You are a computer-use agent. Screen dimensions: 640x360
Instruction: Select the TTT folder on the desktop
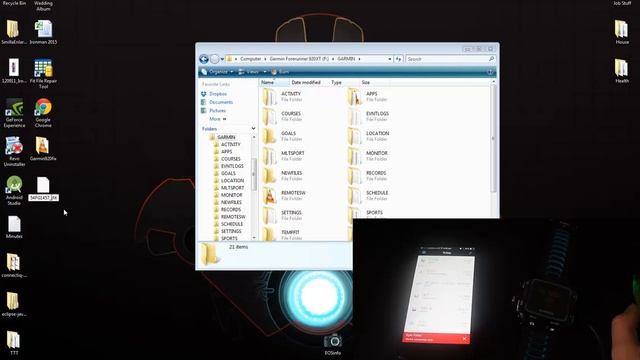coord(13,343)
